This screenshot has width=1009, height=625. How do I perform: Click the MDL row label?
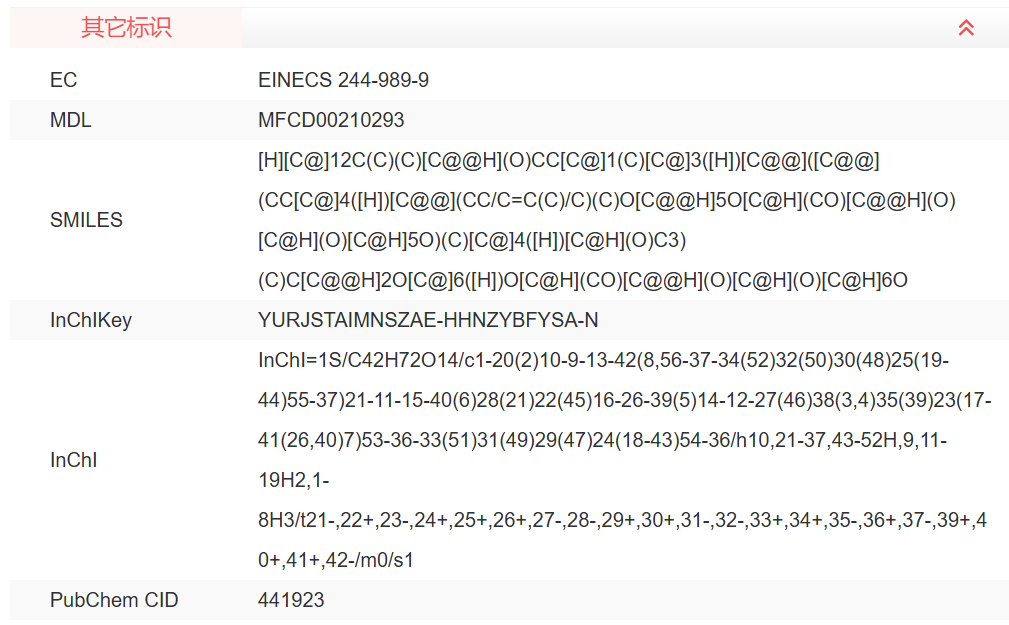(70, 120)
